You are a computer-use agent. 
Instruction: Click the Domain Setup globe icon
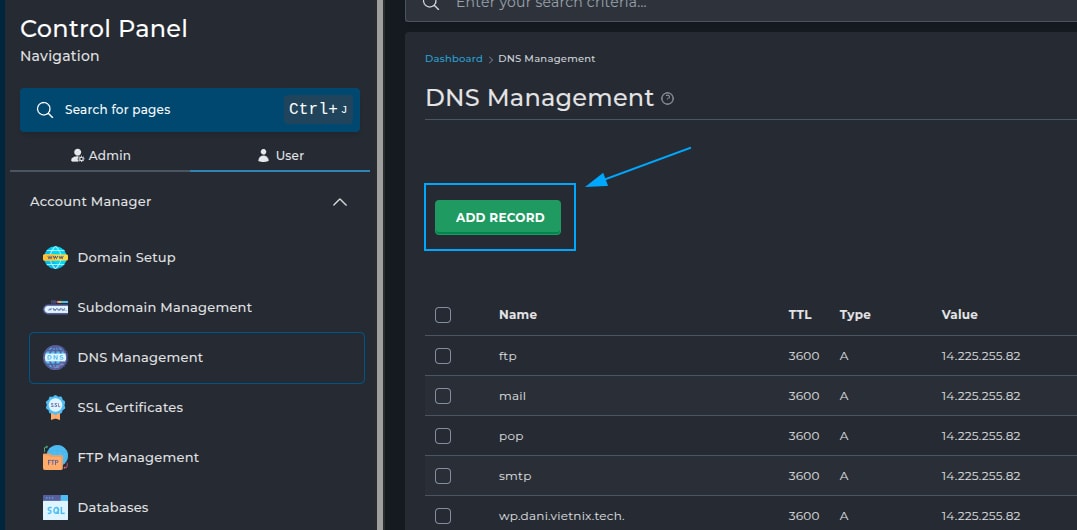tap(55, 258)
